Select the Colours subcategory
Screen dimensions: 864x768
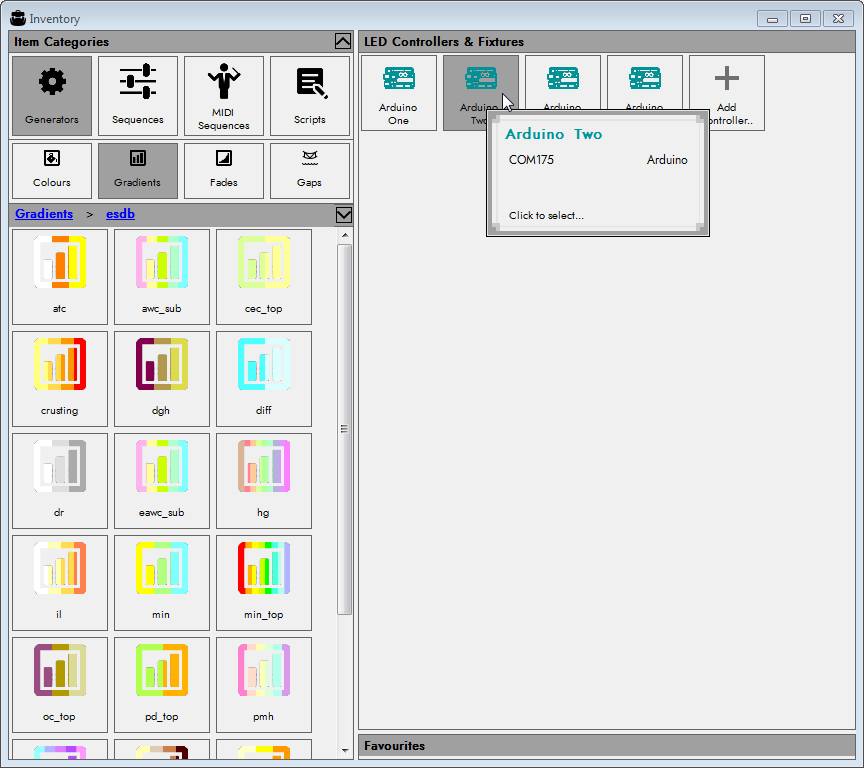point(52,170)
